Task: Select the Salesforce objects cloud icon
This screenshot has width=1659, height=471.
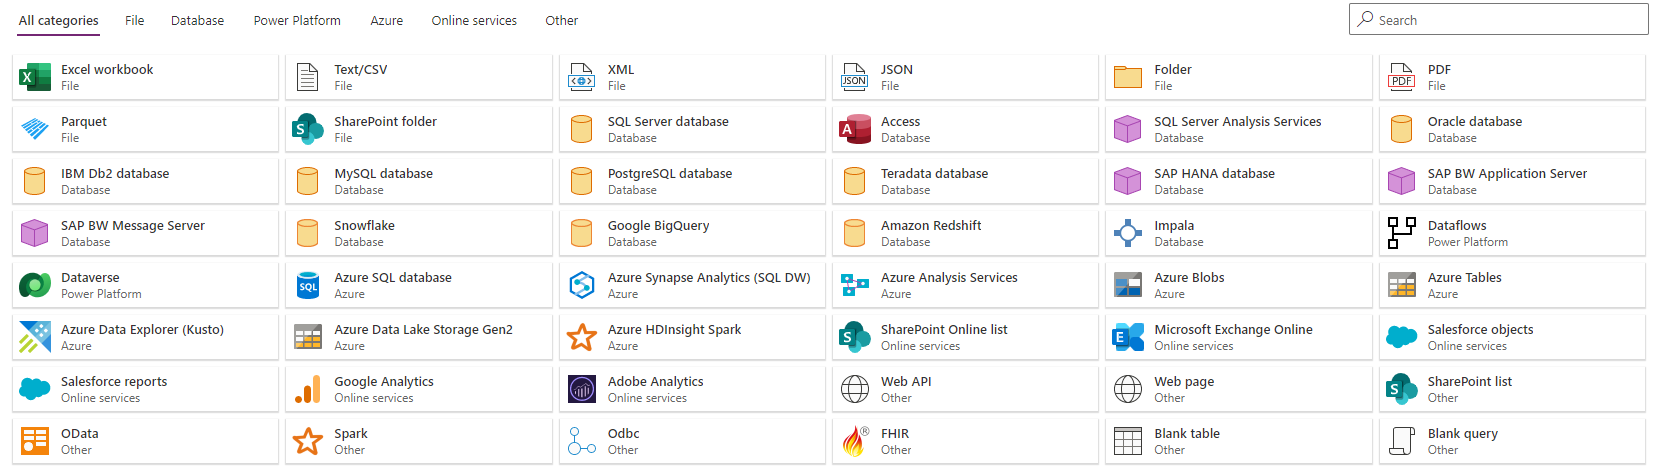Action: (1401, 337)
